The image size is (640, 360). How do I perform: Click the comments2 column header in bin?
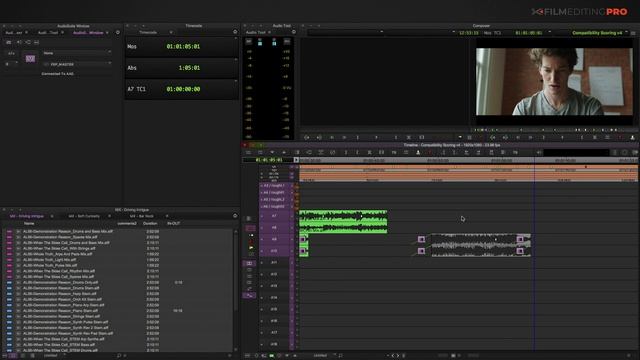point(127,223)
